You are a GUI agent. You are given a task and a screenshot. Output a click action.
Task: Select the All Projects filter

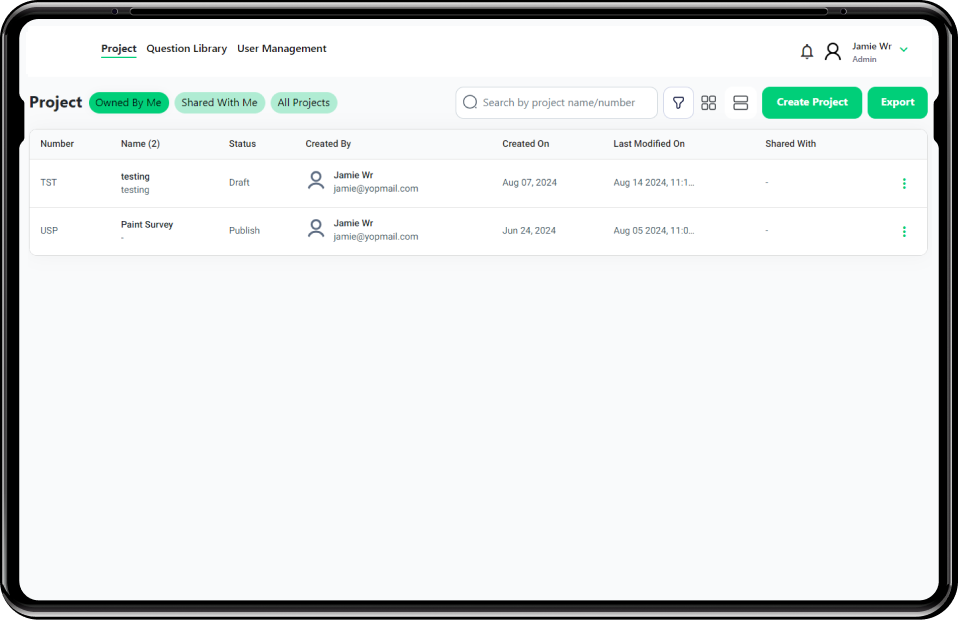(x=303, y=103)
